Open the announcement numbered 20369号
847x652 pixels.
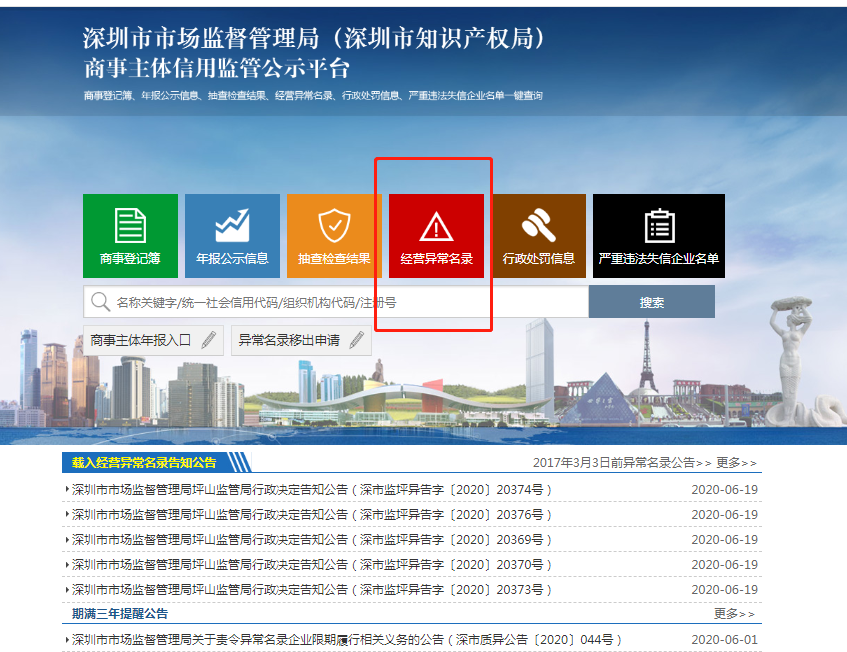click(311, 540)
